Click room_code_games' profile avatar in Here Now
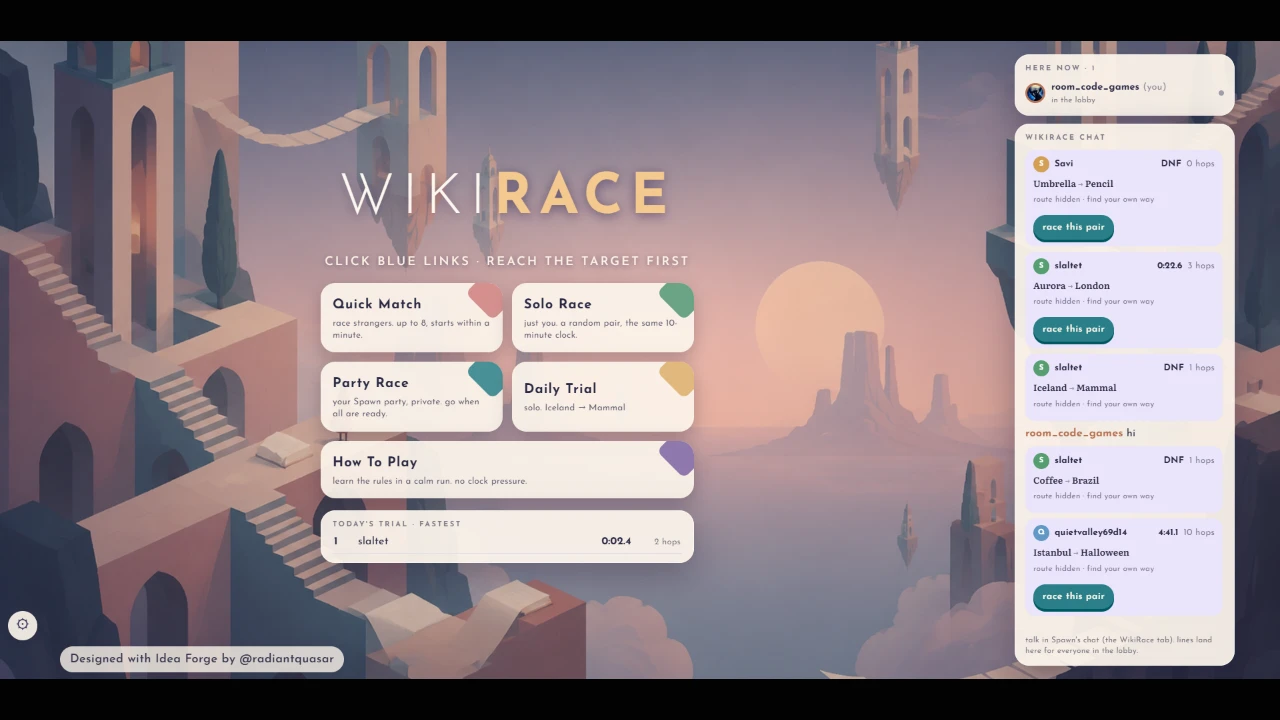Viewport: 1280px width, 720px height. tap(1035, 93)
